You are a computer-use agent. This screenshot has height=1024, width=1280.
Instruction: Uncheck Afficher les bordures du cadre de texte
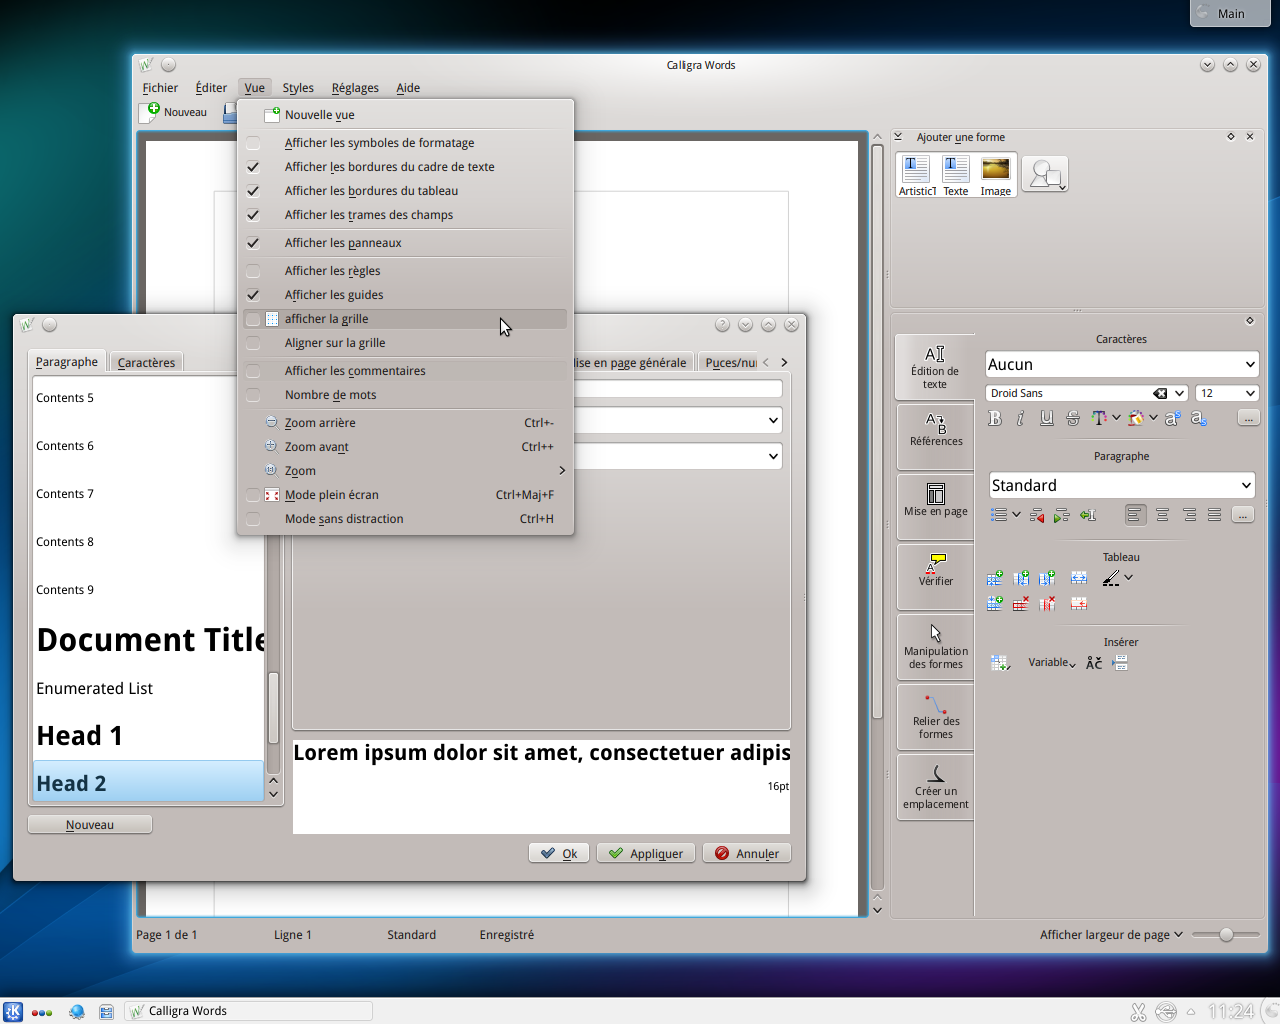405,167
